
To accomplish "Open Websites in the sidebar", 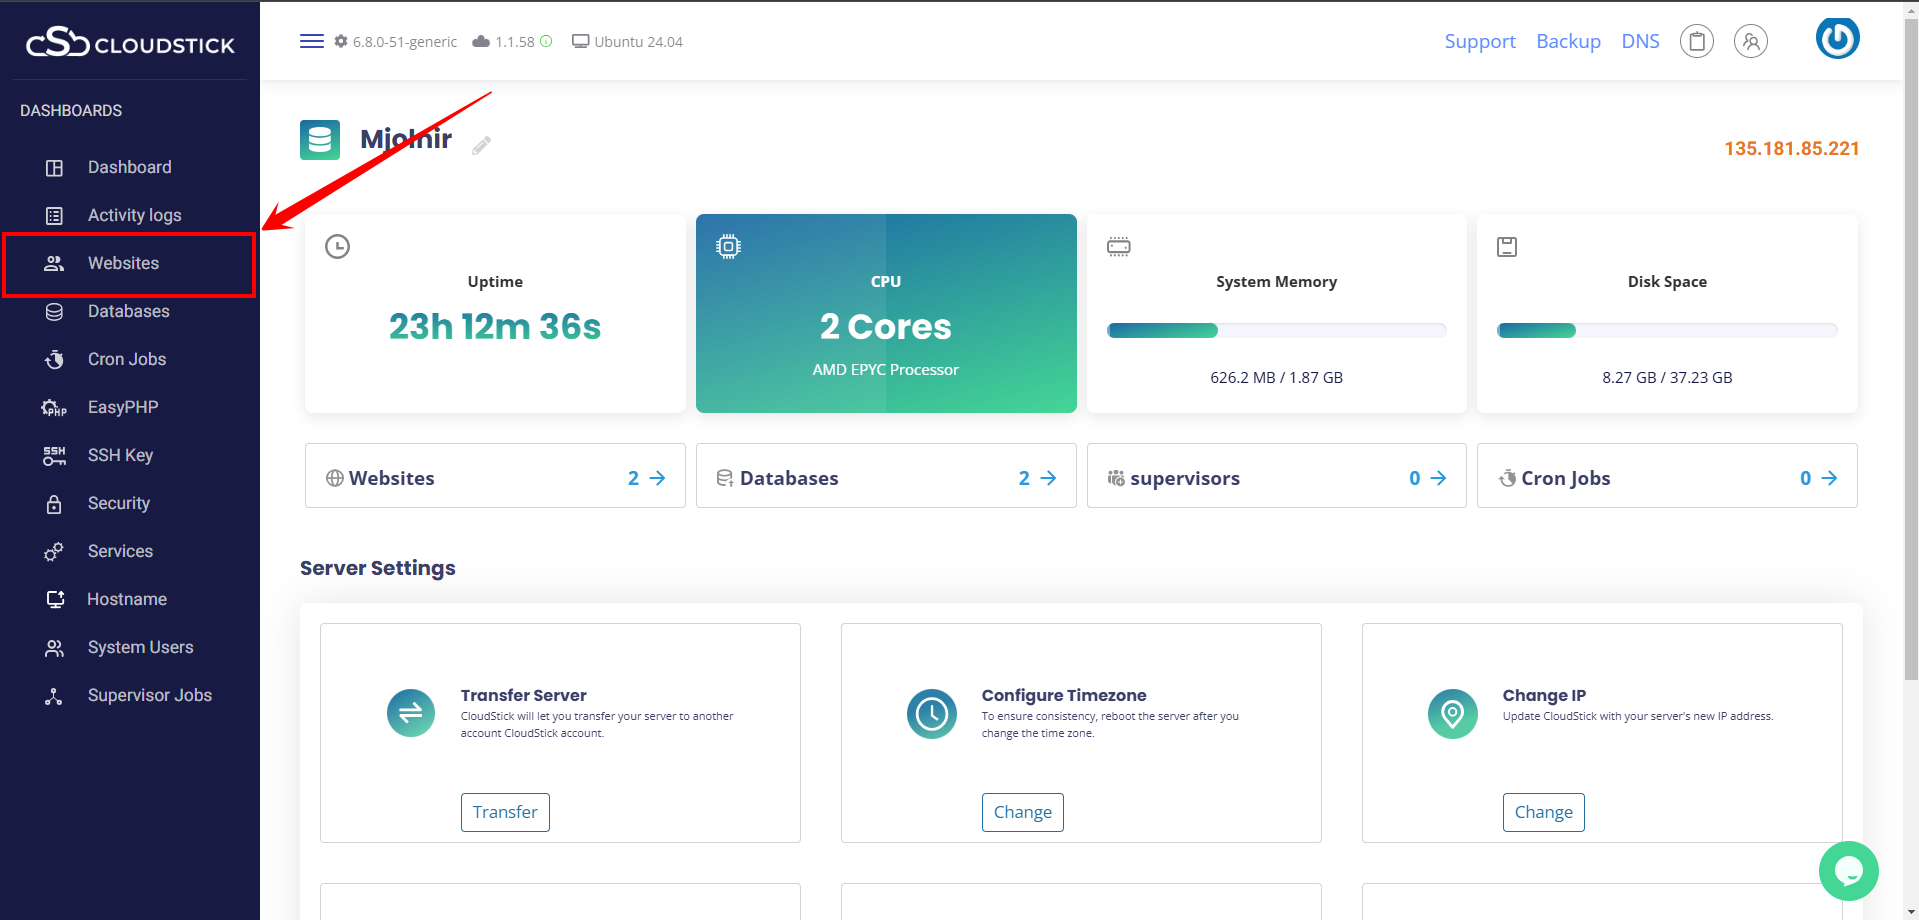I will pyautogui.click(x=123, y=263).
